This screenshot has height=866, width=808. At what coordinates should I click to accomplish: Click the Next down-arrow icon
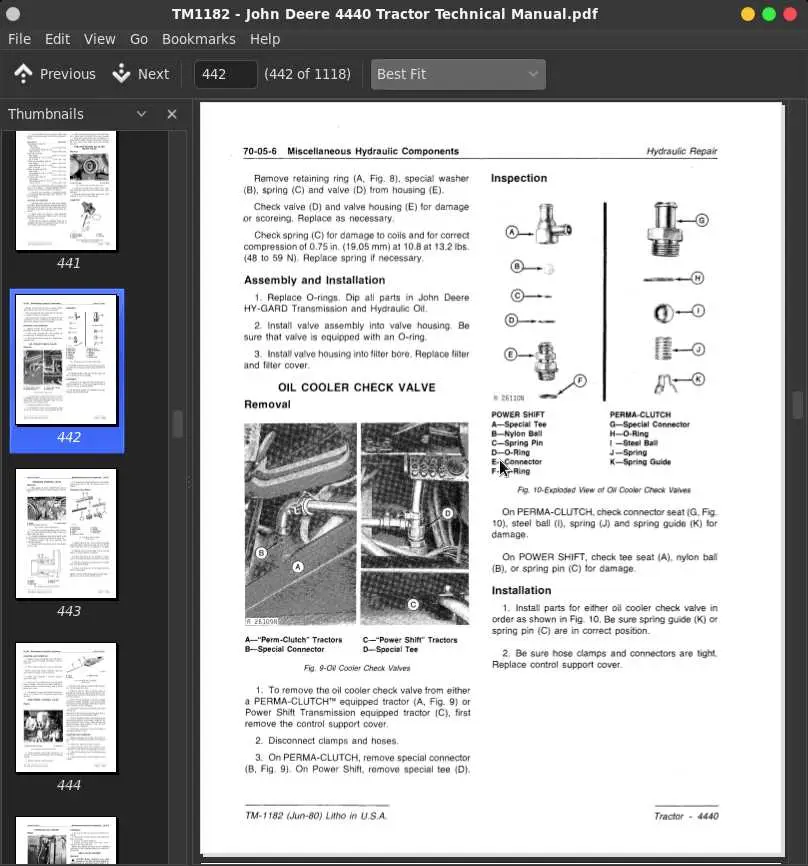(x=121, y=74)
